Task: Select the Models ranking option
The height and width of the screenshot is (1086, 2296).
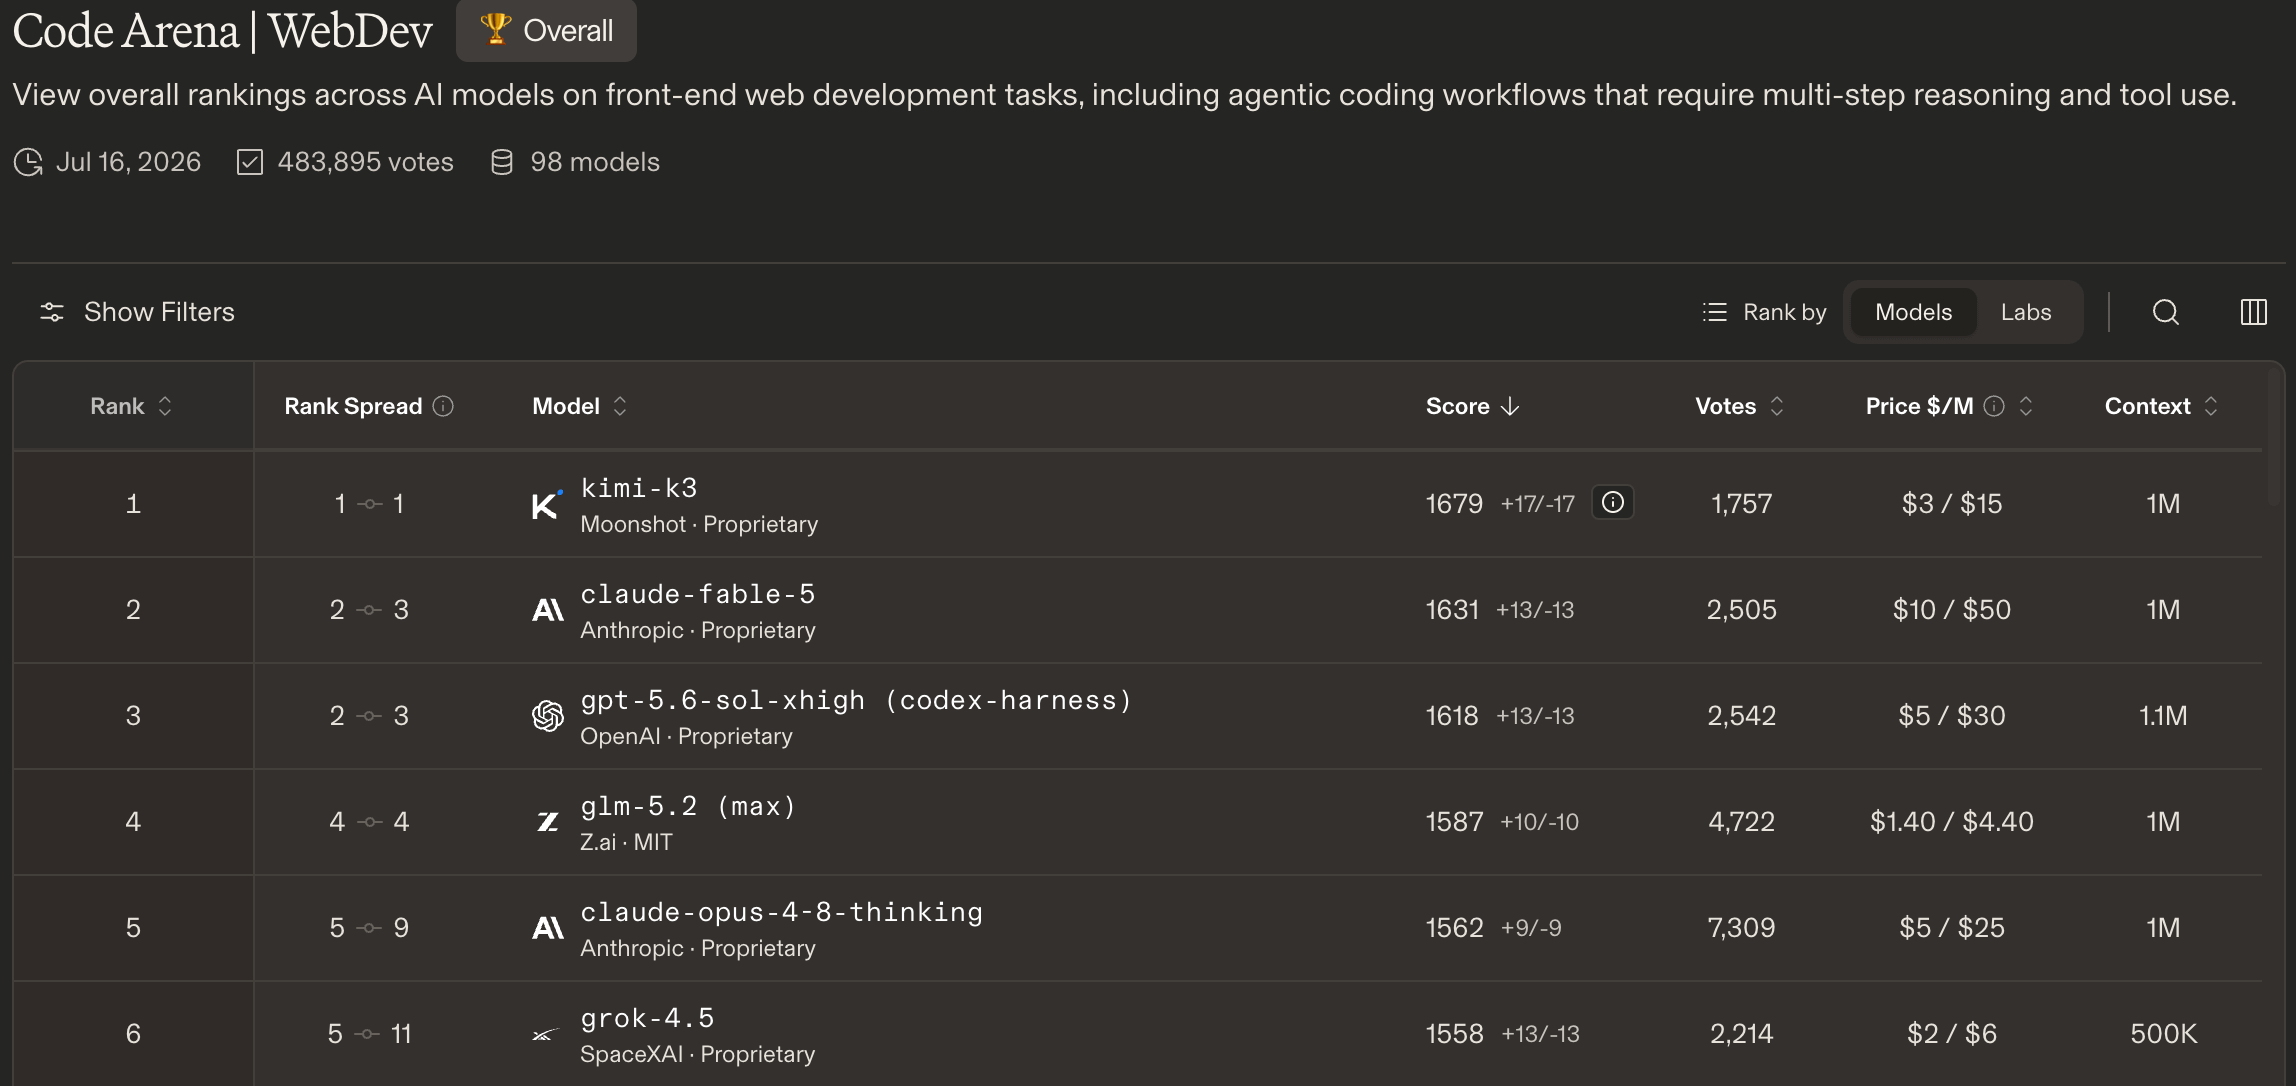Action: (1913, 312)
